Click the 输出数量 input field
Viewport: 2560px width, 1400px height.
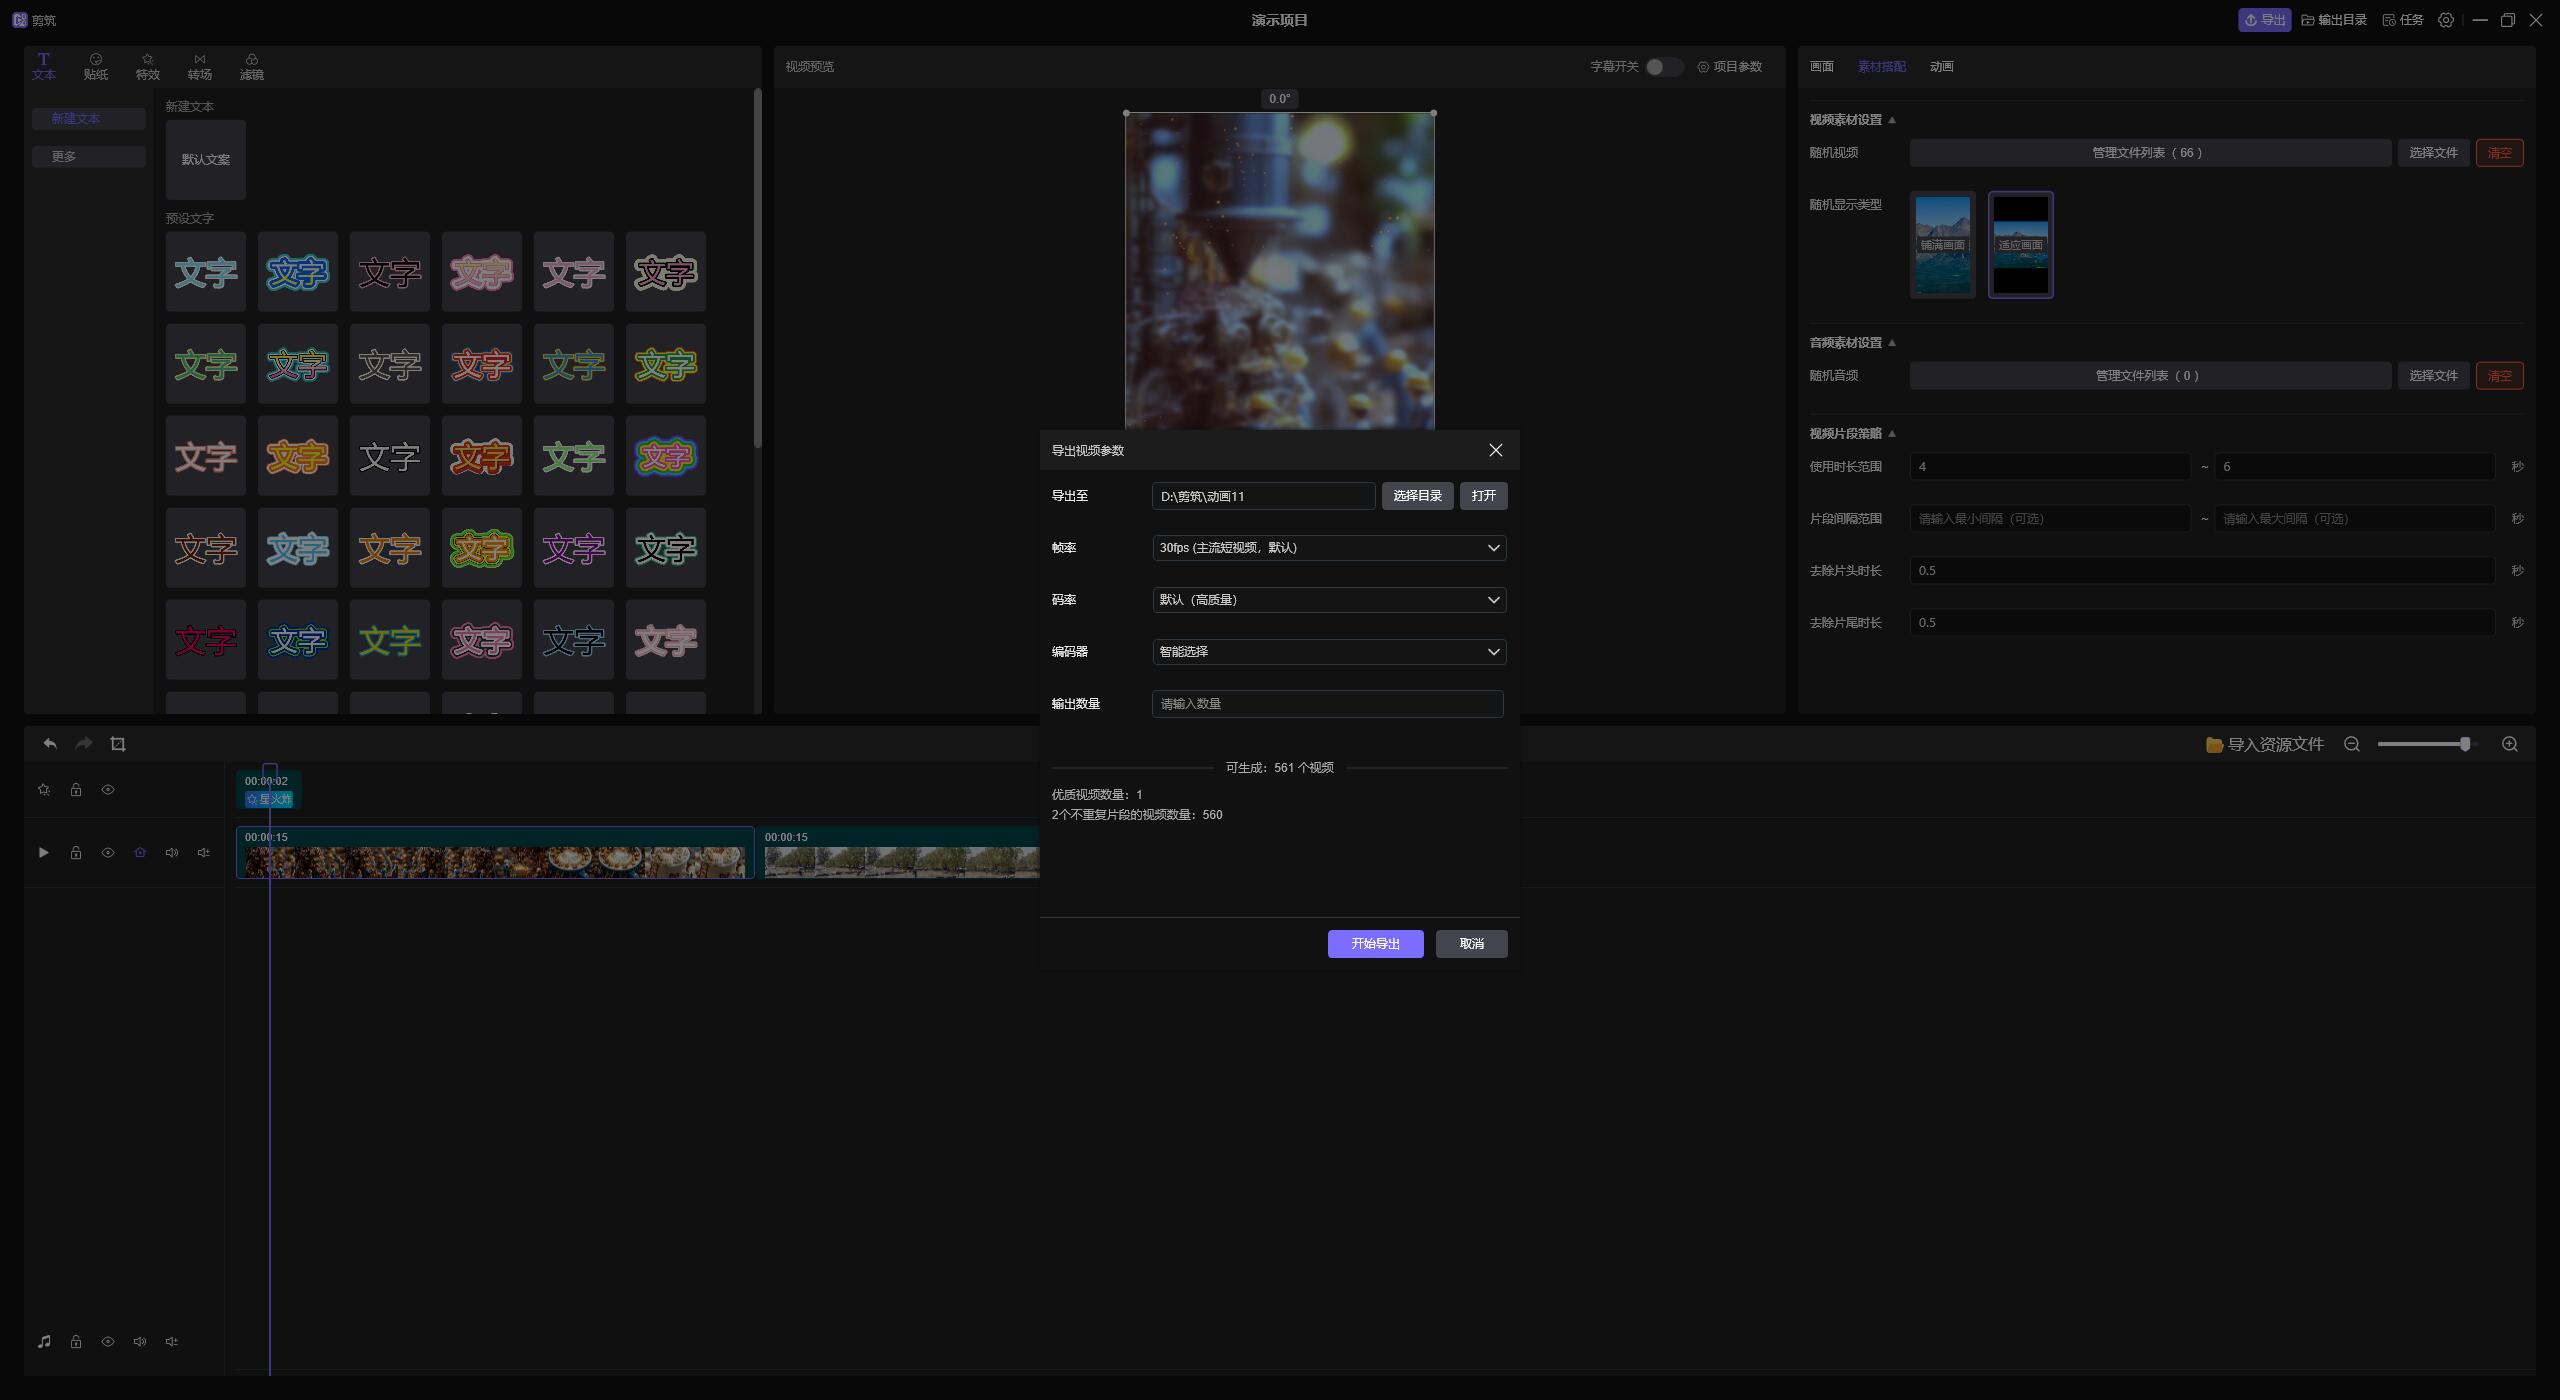tap(1327, 704)
